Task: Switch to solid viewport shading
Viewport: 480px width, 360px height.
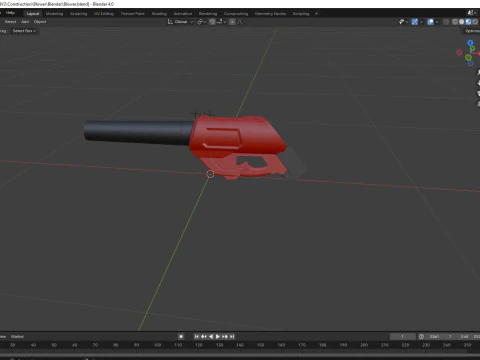Action: pos(461,22)
